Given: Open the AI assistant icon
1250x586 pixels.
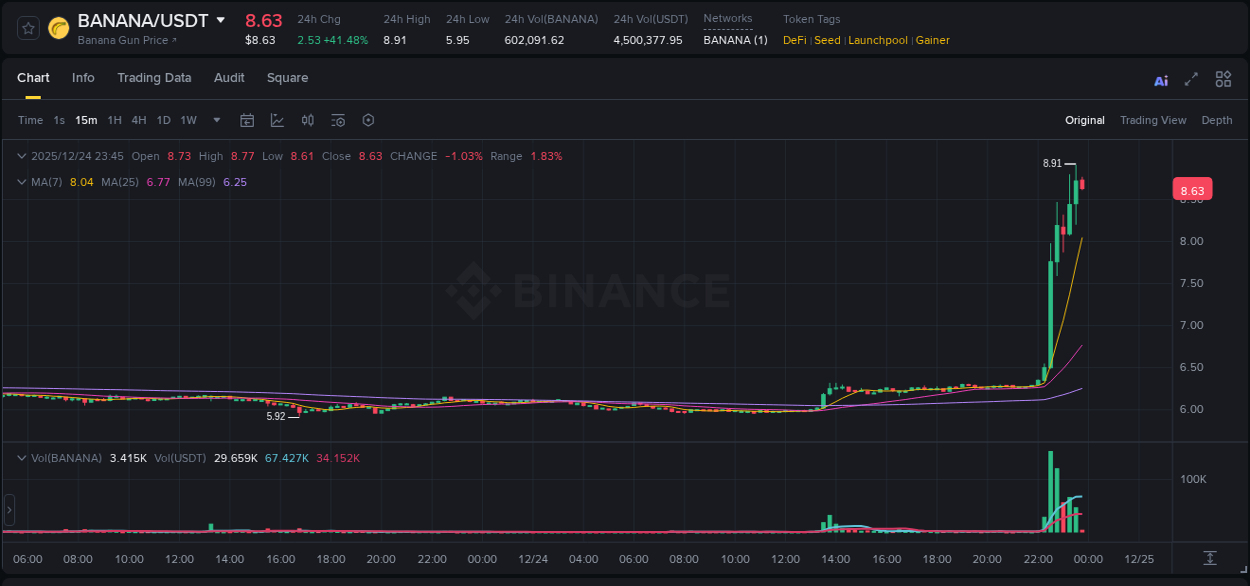Looking at the screenshot, I should coord(1161,79).
